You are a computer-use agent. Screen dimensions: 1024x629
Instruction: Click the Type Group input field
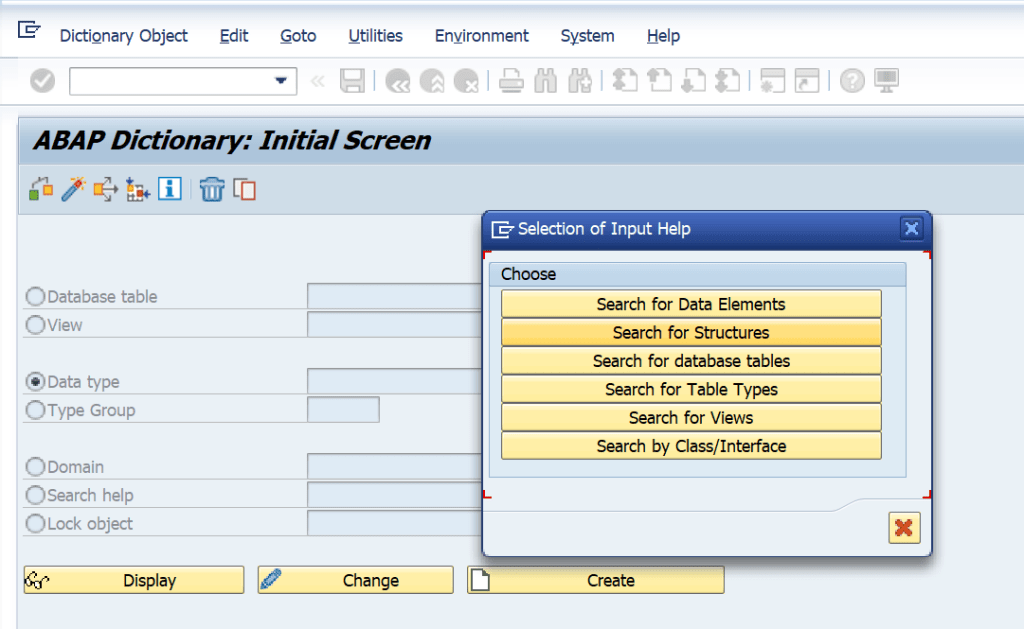pyautogui.click(x=345, y=409)
